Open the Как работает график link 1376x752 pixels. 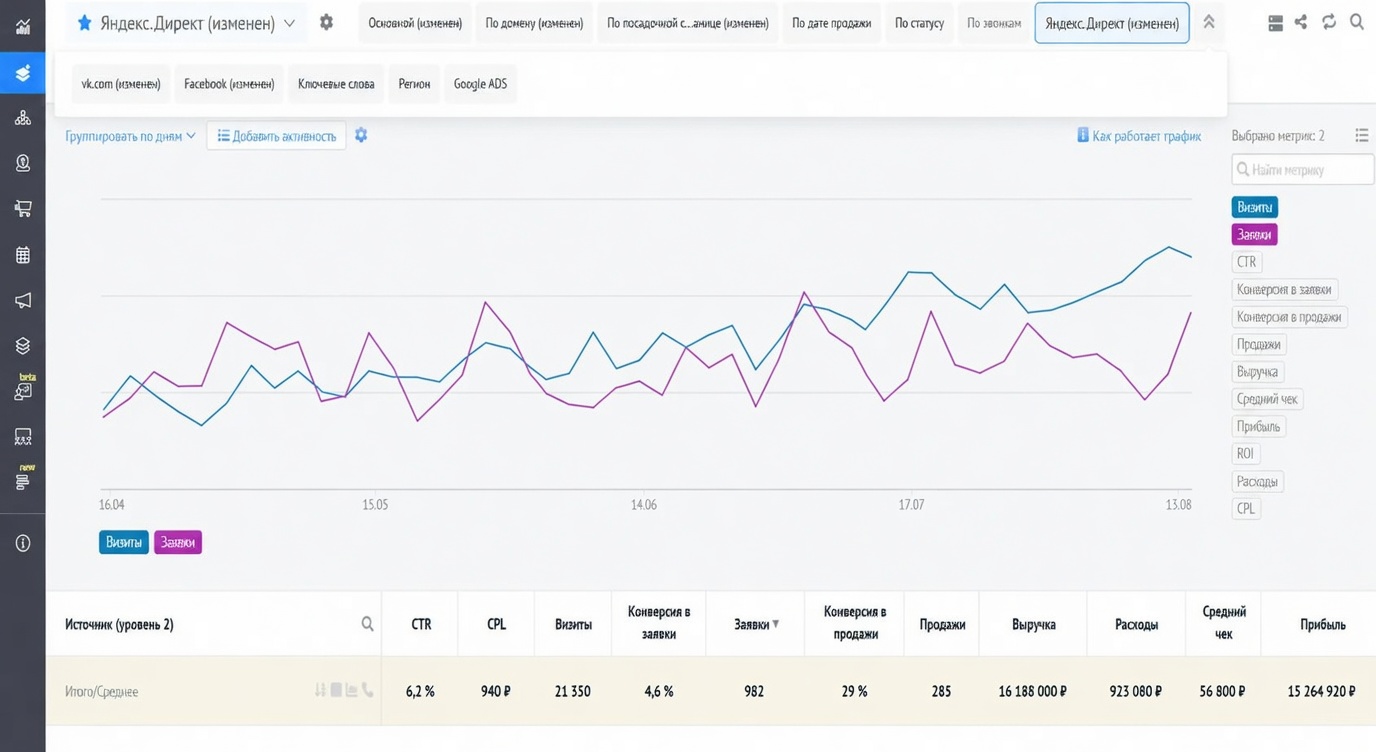click(x=1139, y=136)
